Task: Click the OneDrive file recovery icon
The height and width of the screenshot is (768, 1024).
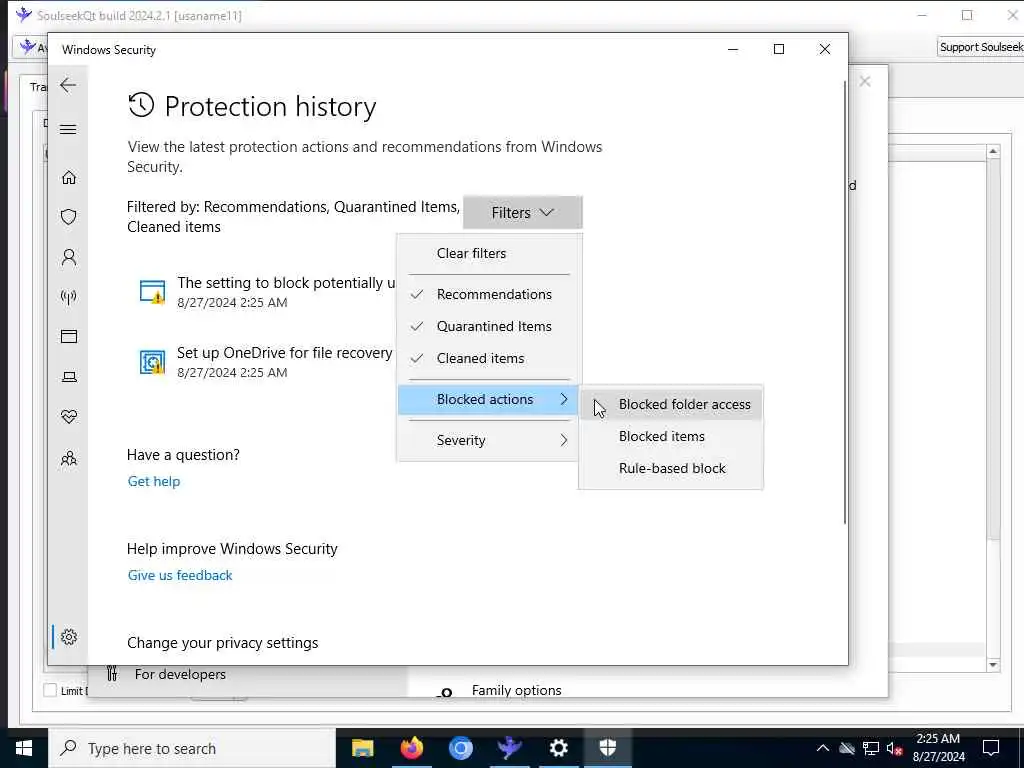Action: point(152,362)
